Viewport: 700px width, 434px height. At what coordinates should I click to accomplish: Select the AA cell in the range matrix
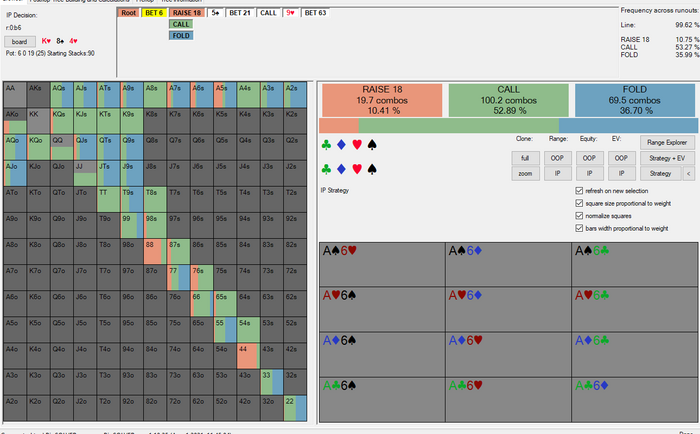coord(15,95)
